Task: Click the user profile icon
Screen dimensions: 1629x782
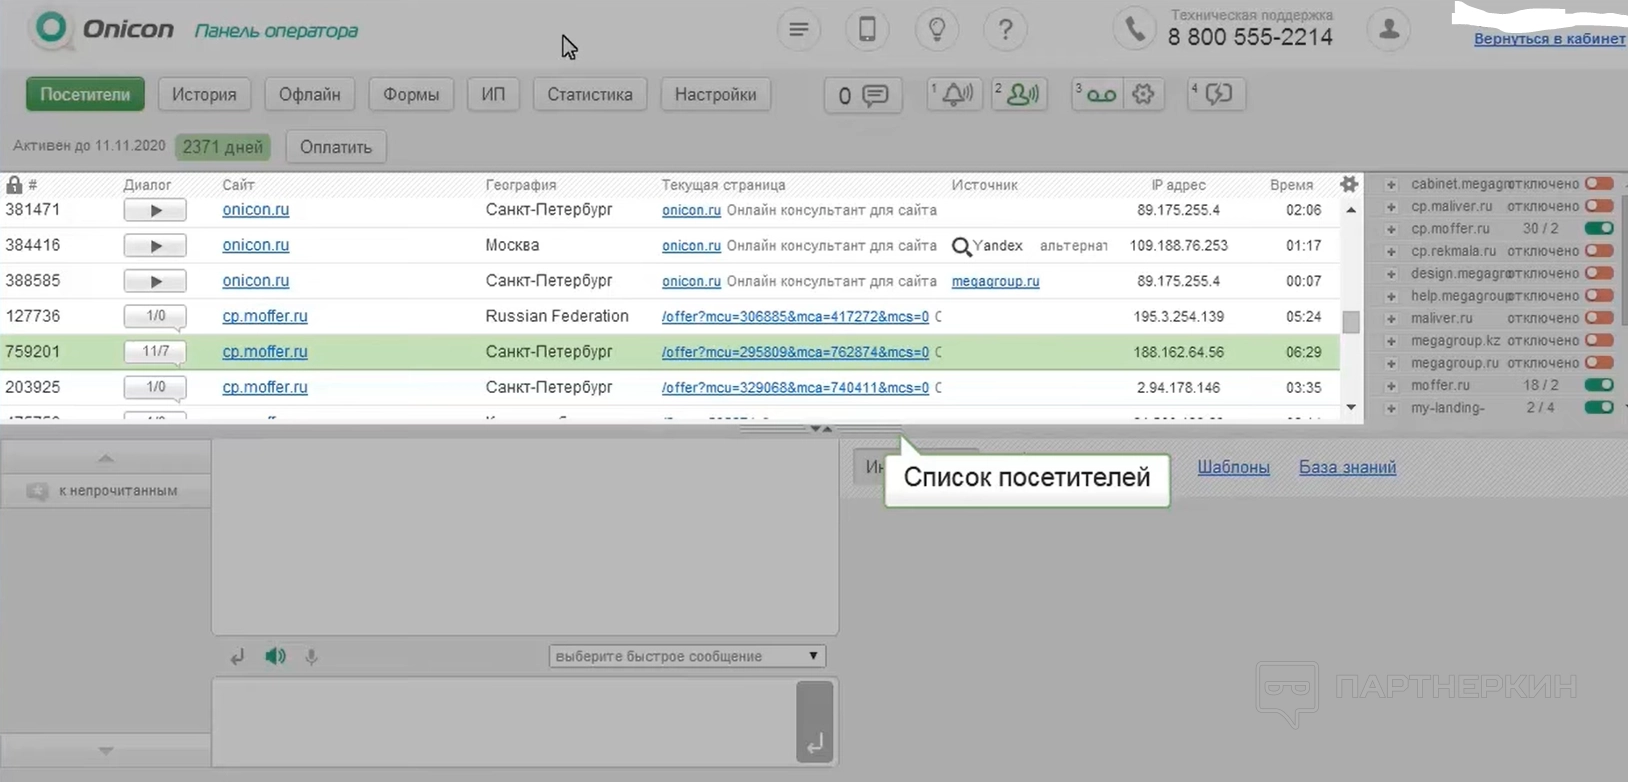Action: (x=1388, y=30)
